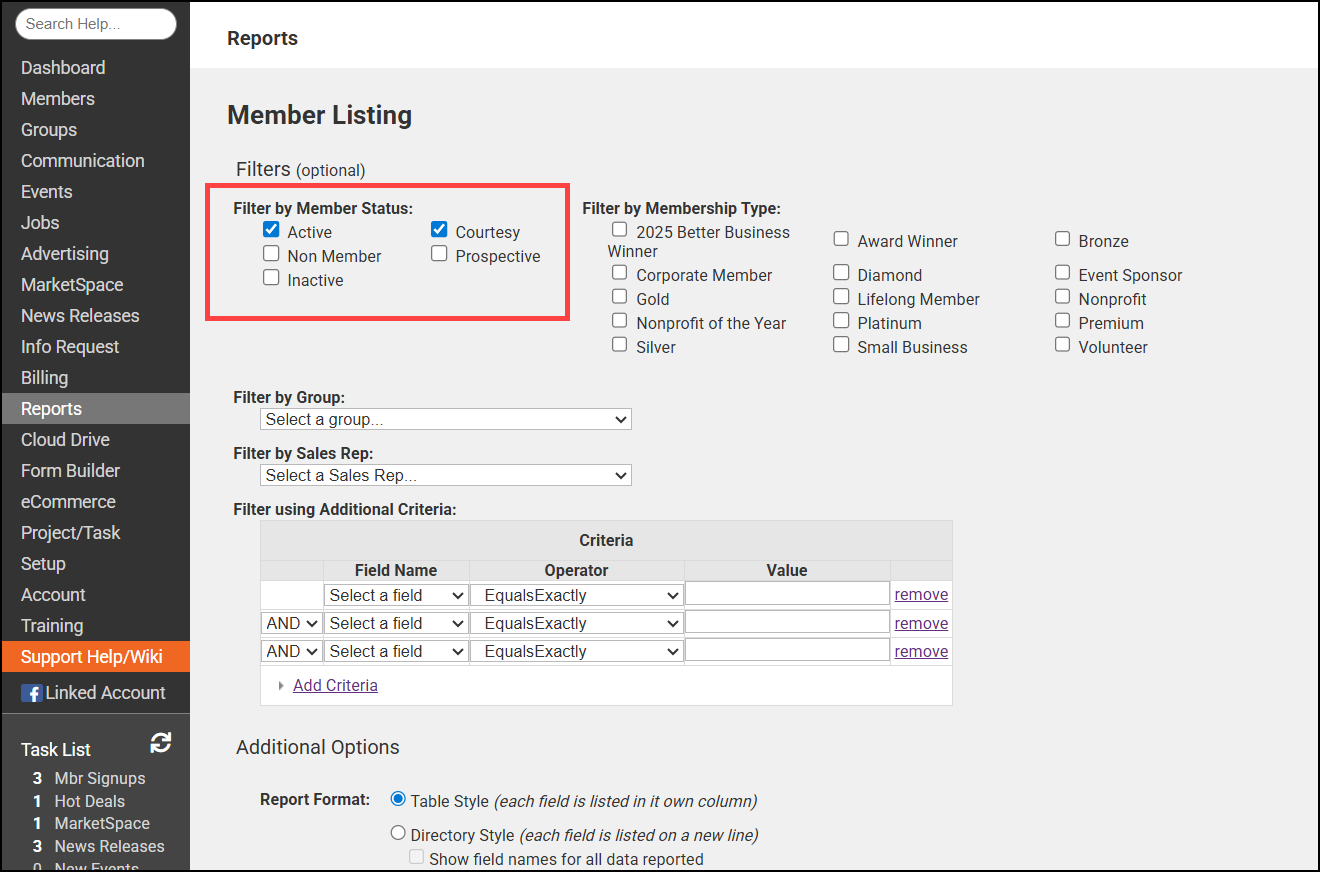
Task: Open the Filter by Group dropdown
Action: 445,420
